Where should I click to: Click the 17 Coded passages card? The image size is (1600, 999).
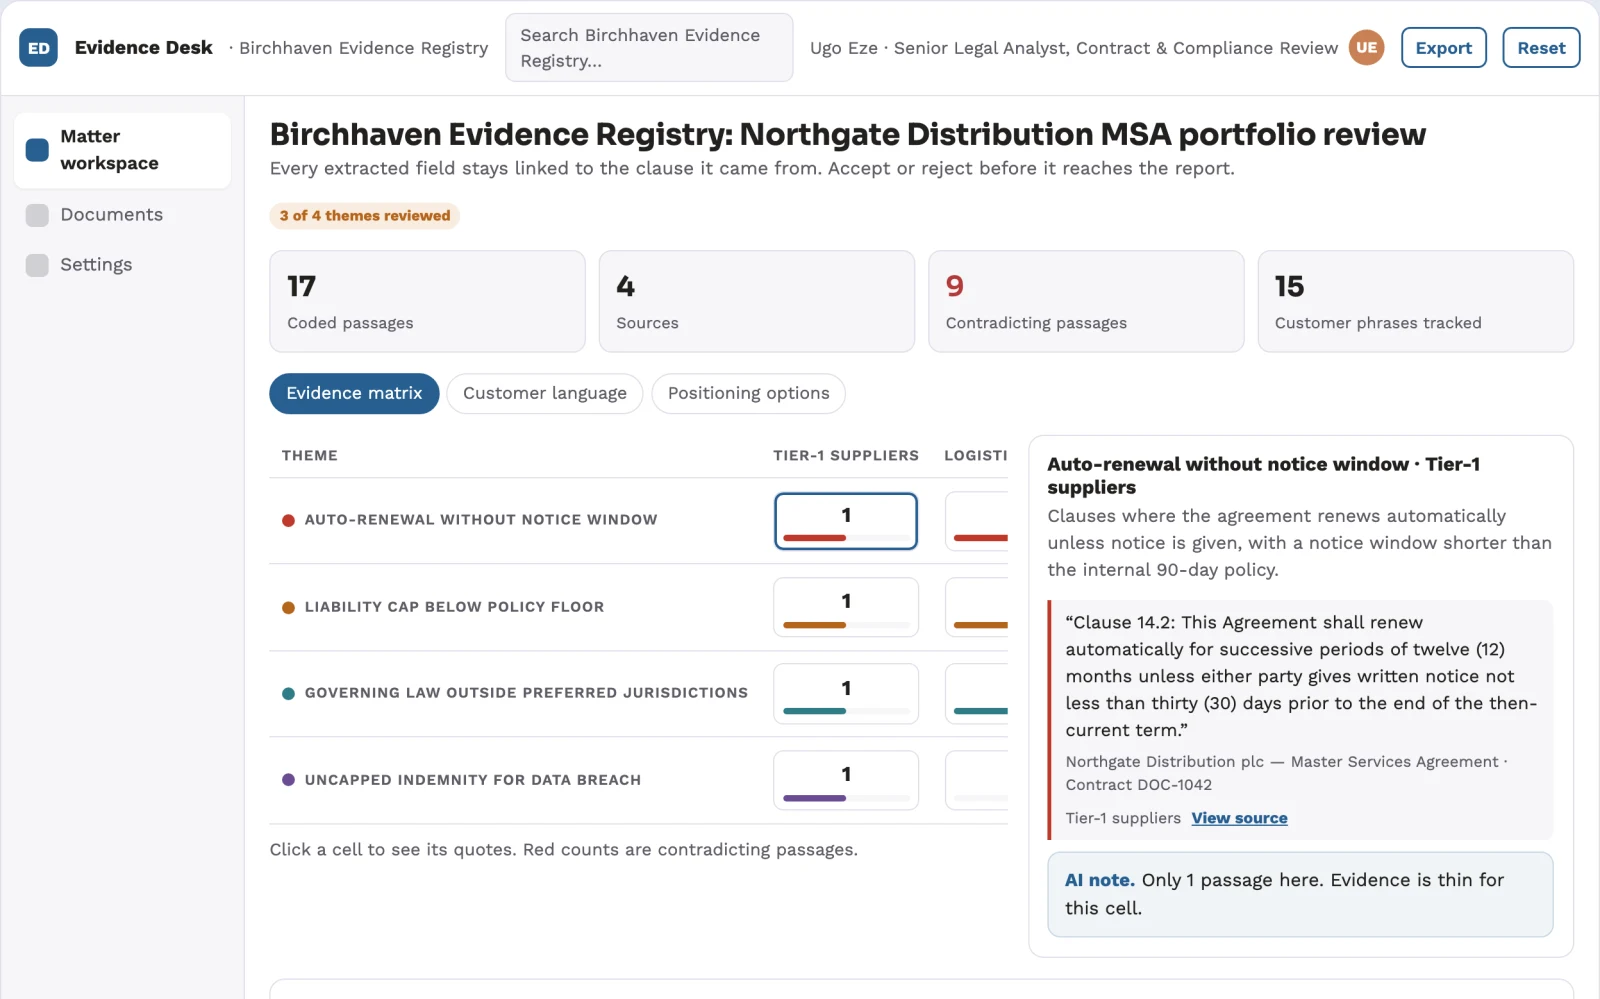click(x=427, y=301)
